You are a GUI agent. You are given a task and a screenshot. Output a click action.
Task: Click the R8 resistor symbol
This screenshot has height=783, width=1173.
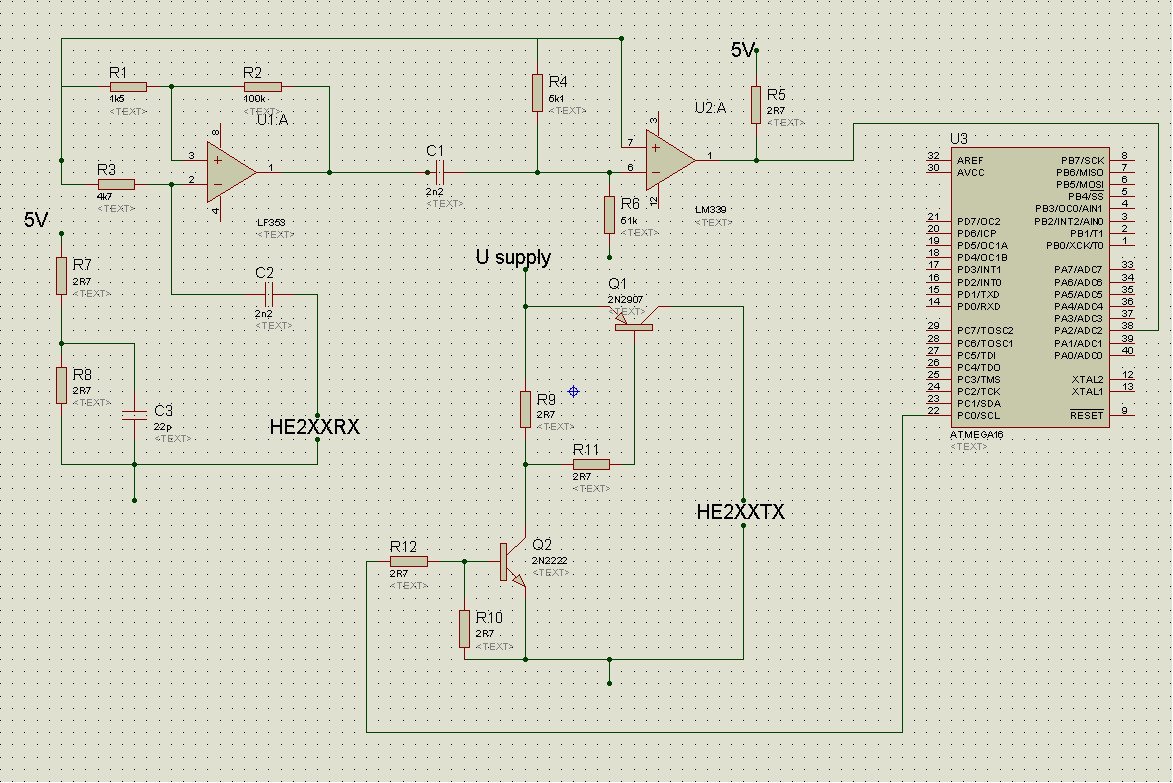[x=61, y=385]
